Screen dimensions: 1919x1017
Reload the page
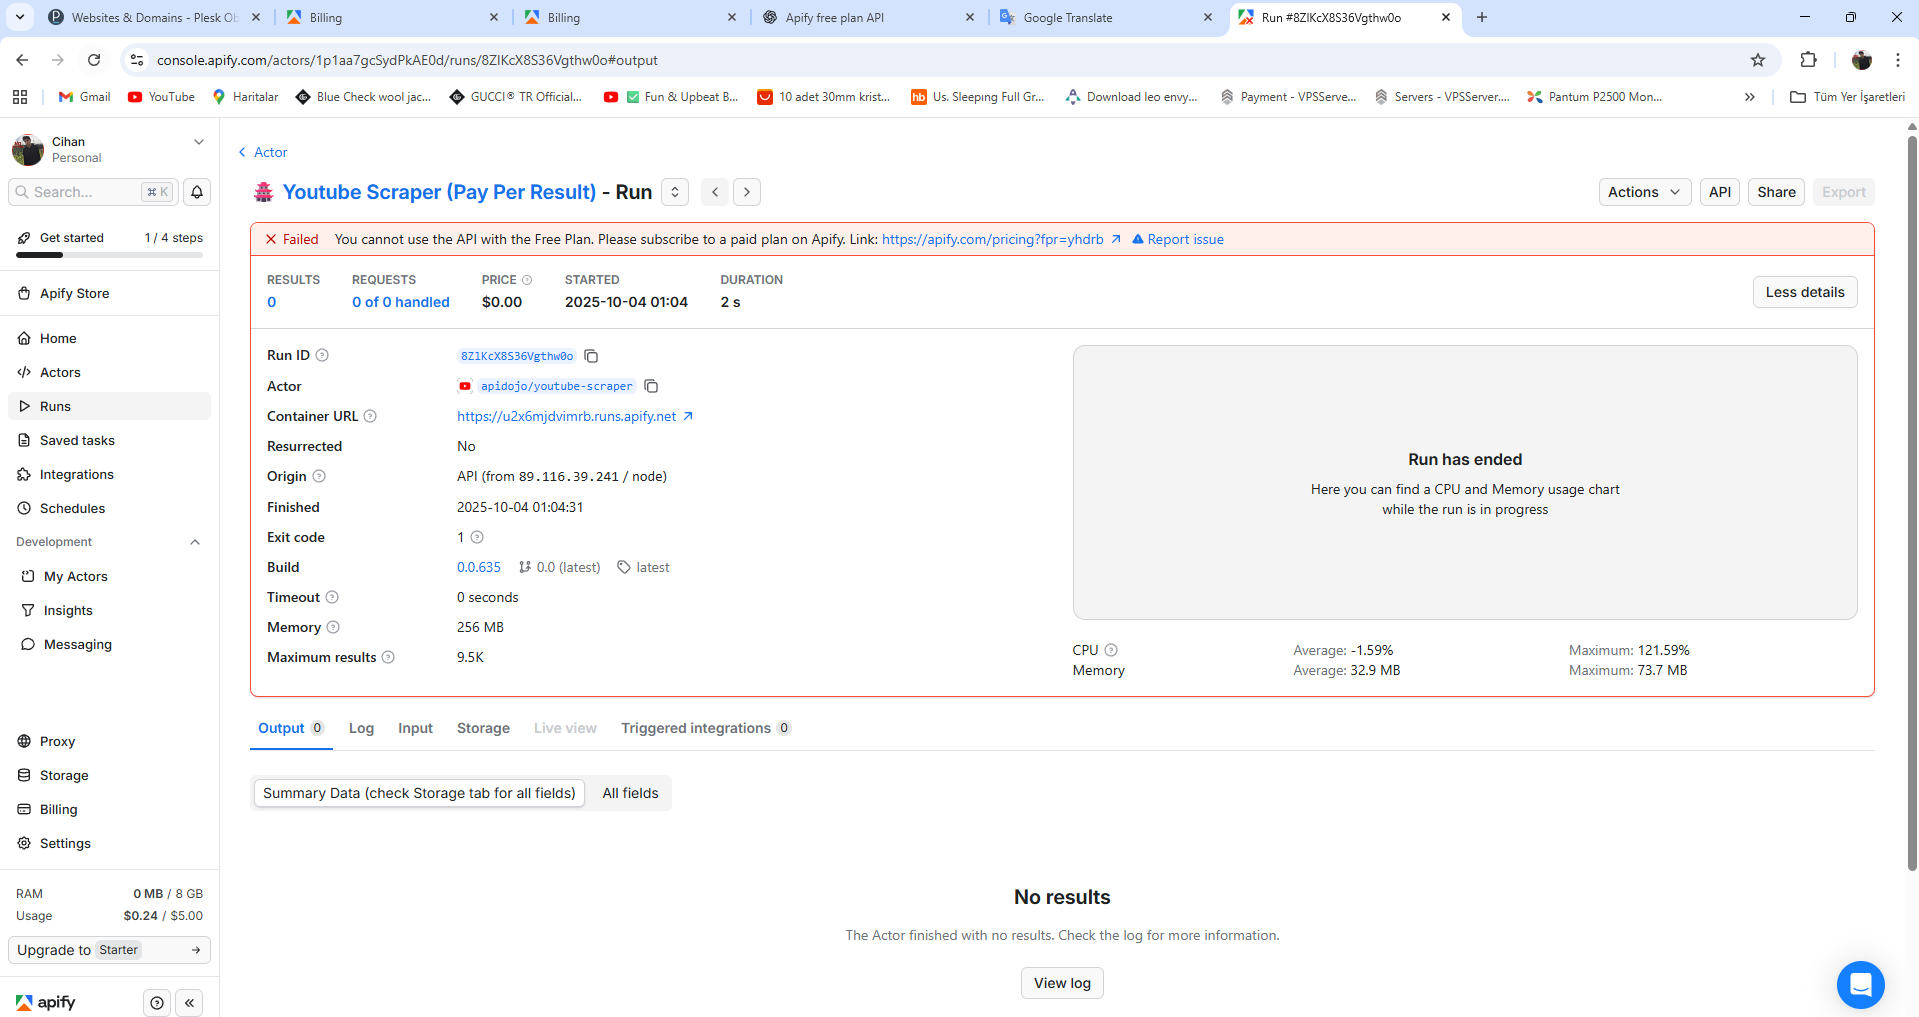tap(94, 60)
